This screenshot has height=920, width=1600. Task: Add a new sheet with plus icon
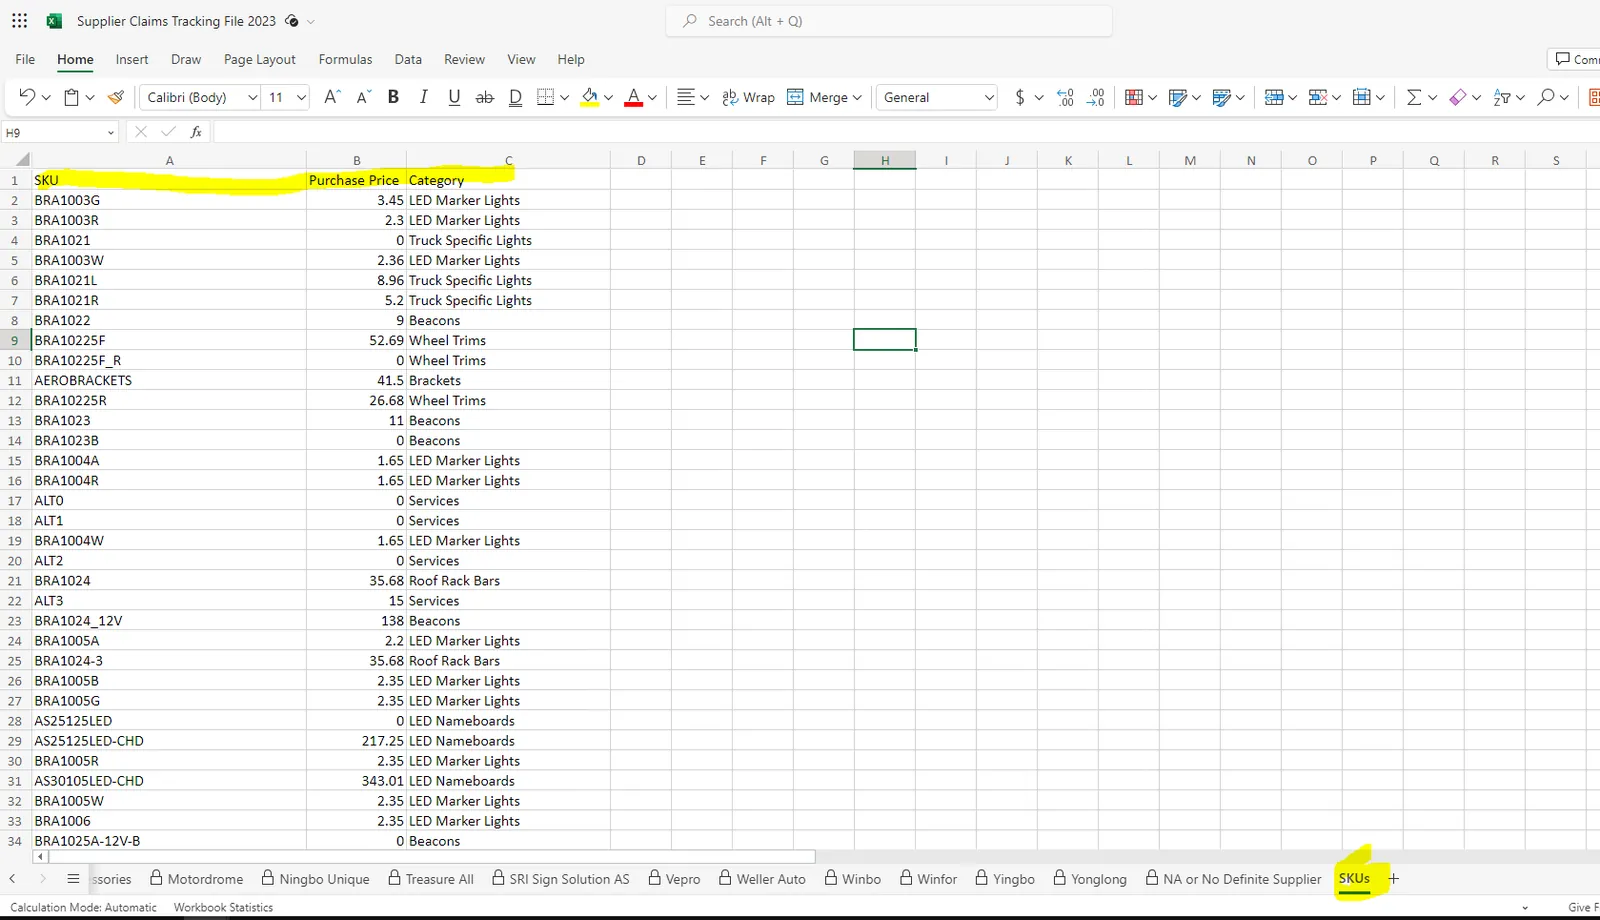pyautogui.click(x=1394, y=879)
